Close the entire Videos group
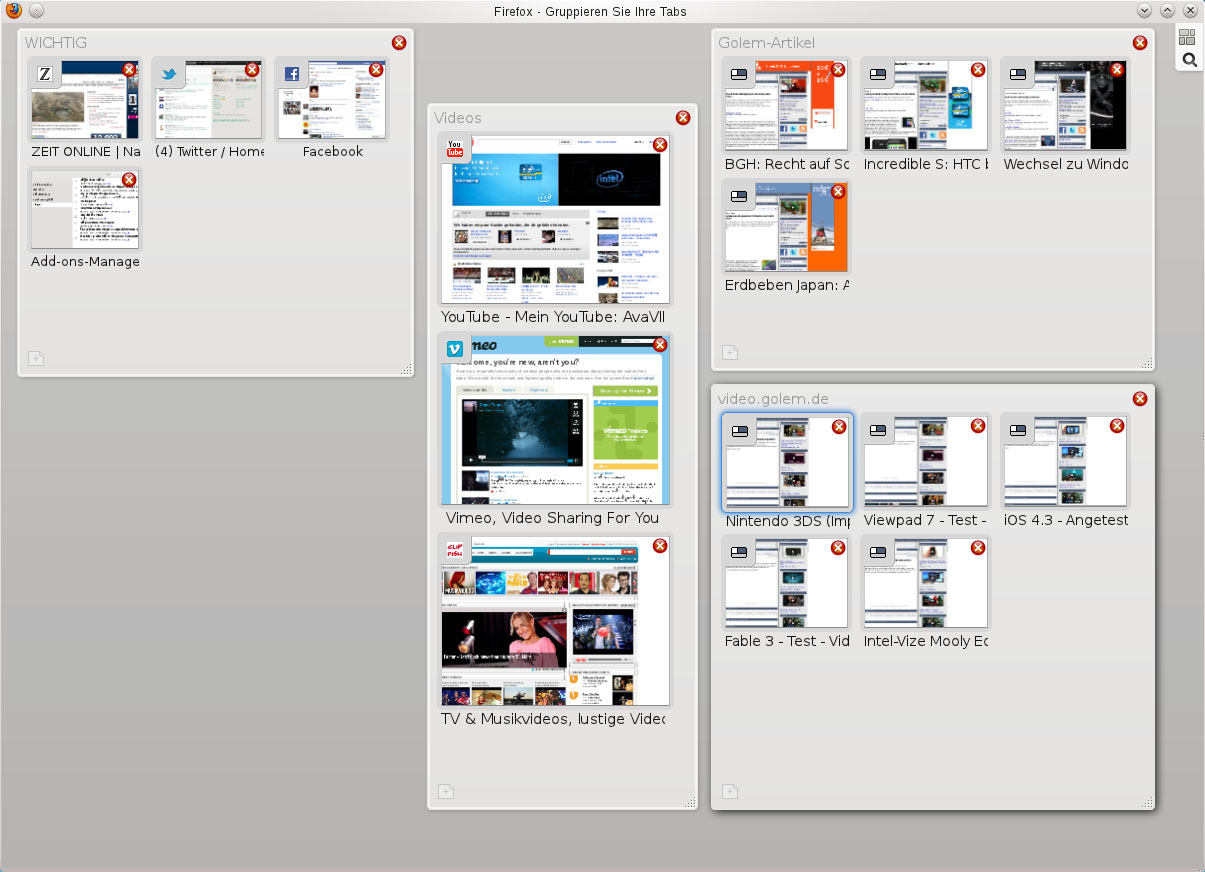The image size is (1205, 872). (x=683, y=117)
